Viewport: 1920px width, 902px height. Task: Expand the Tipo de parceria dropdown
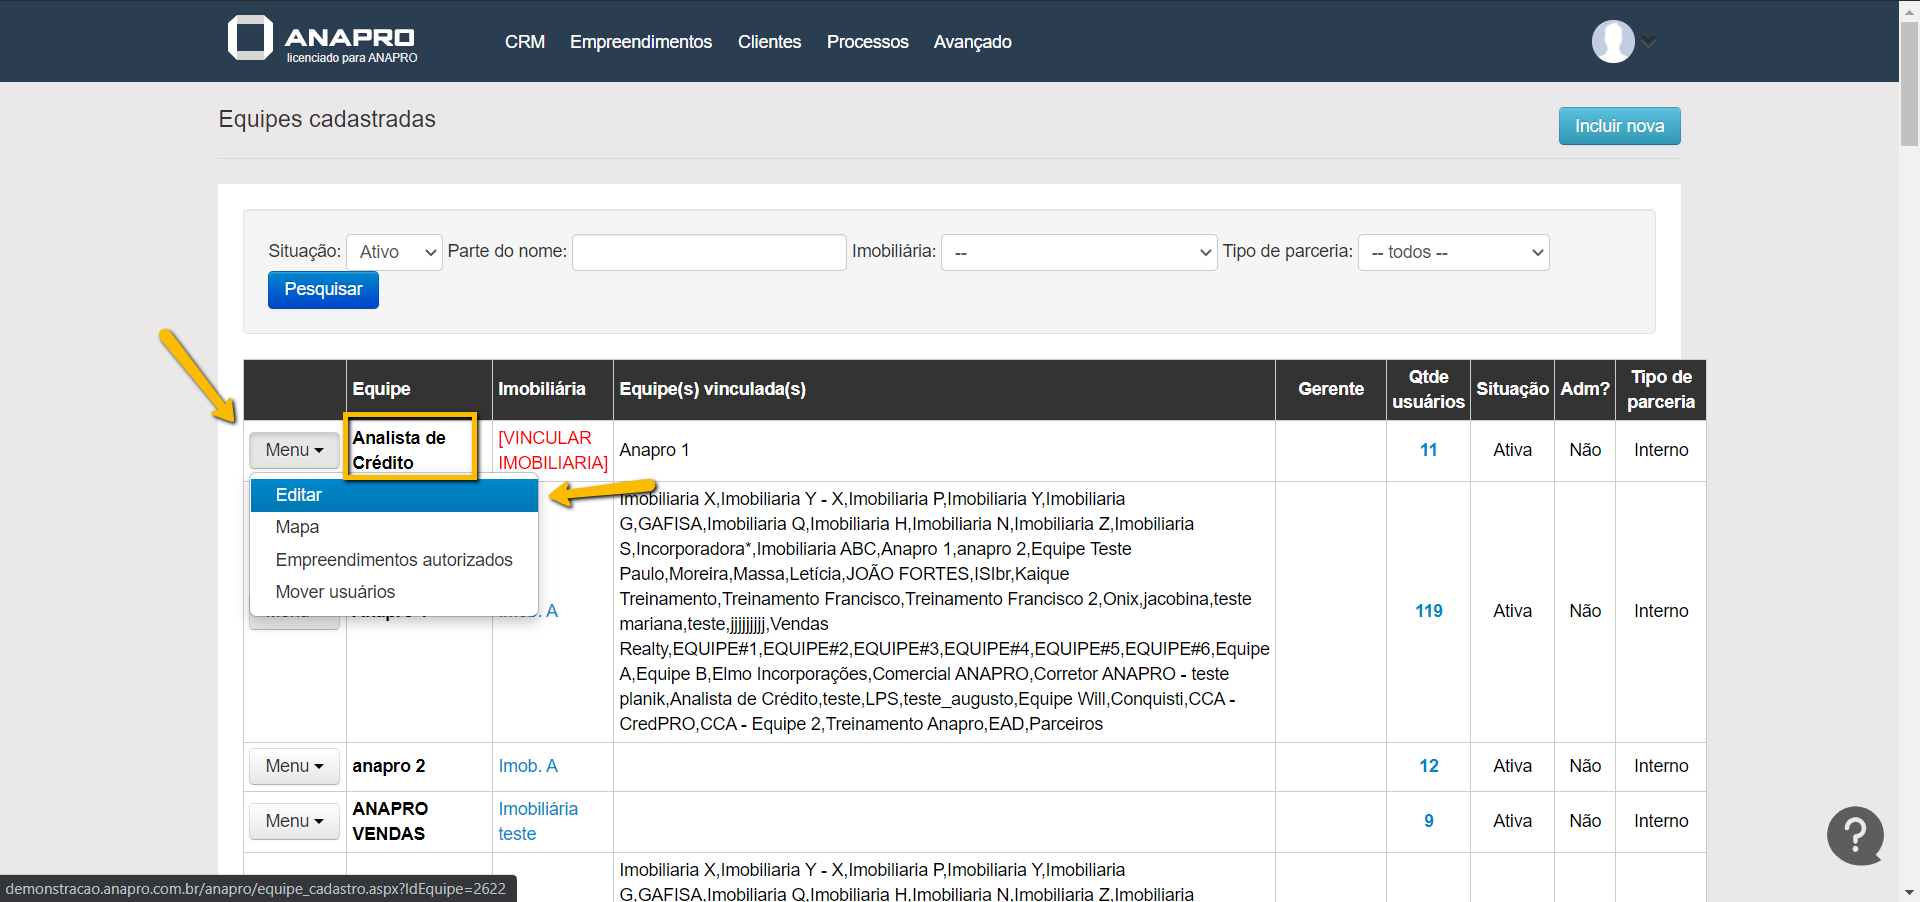point(1453,252)
